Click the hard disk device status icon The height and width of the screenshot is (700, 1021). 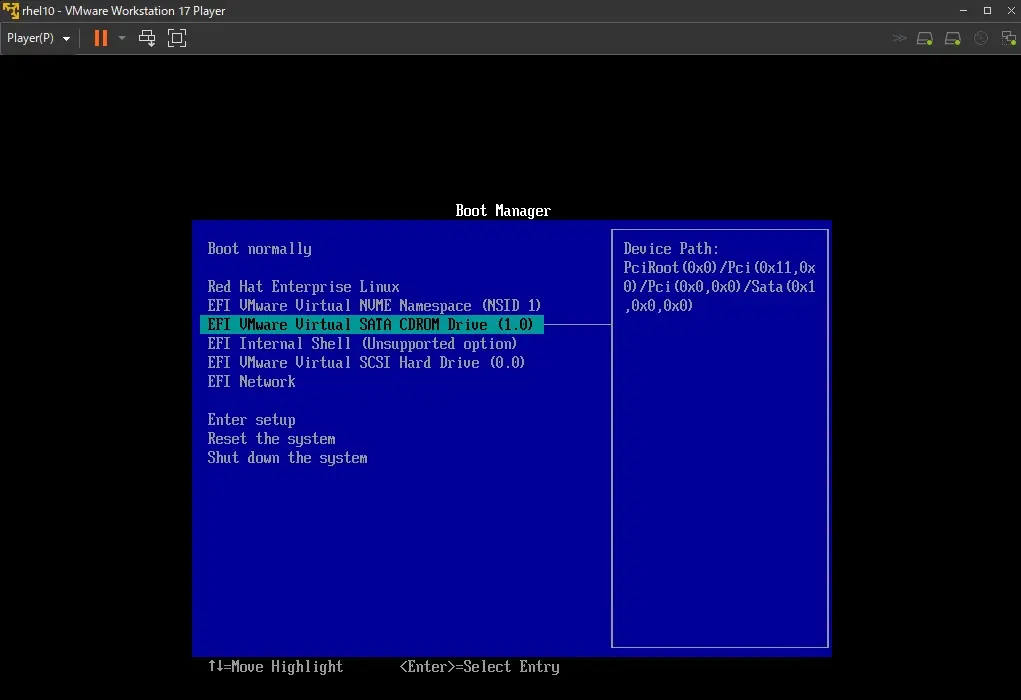(x=924, y=38)
